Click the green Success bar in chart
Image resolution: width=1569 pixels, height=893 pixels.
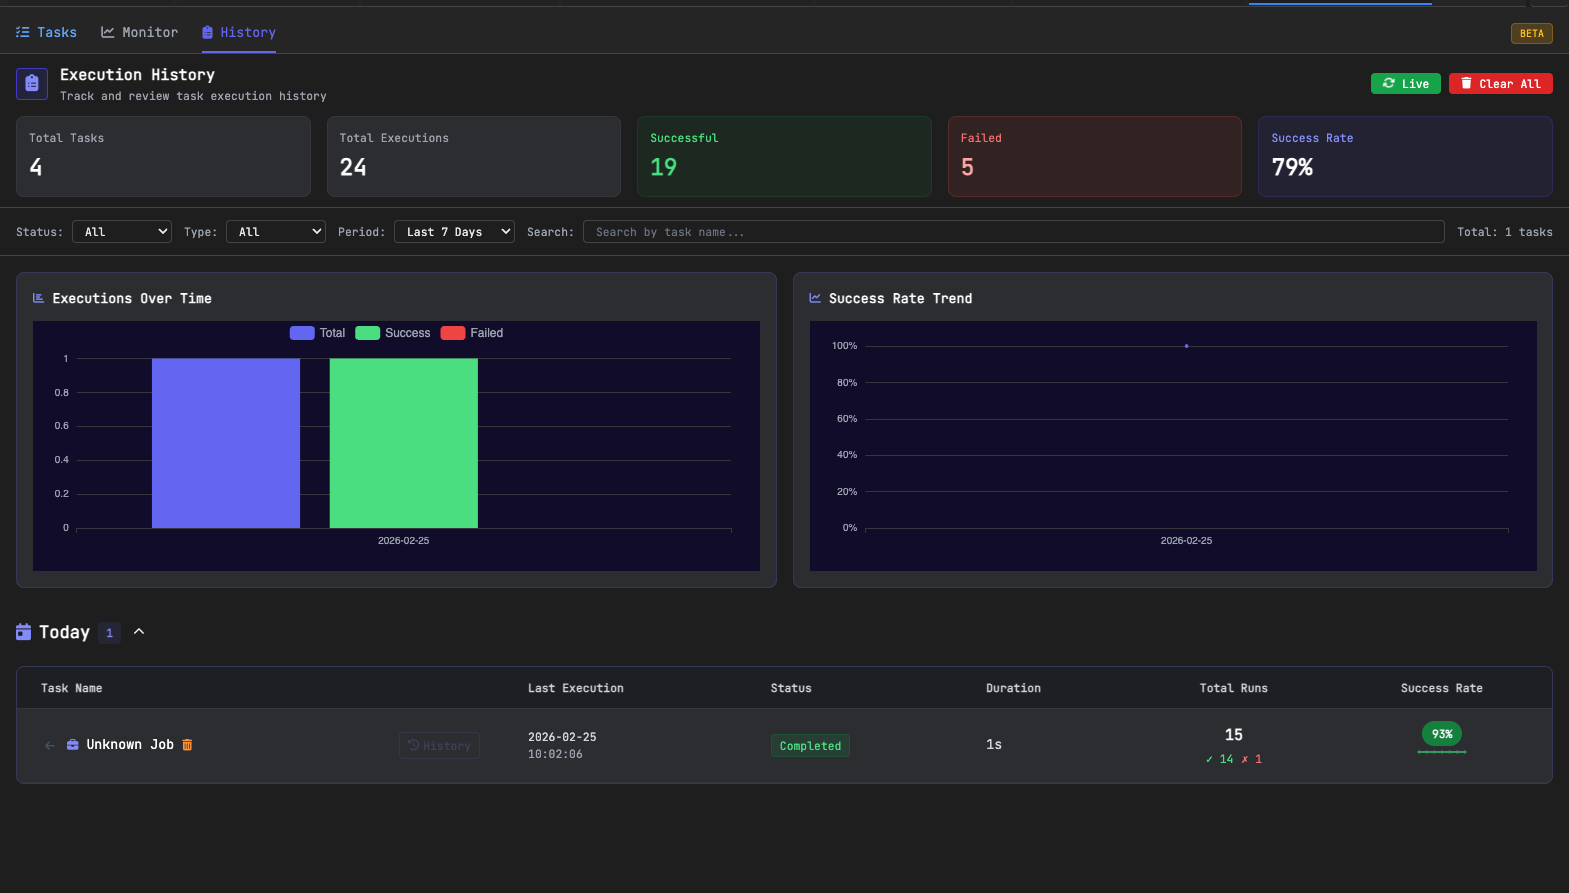click(404, 443)
